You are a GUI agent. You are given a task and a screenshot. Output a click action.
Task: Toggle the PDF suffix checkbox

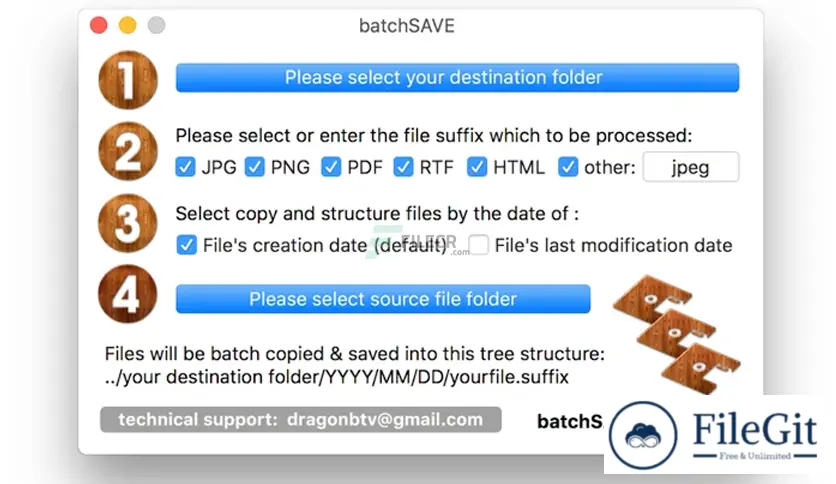(x=331, y=167)
